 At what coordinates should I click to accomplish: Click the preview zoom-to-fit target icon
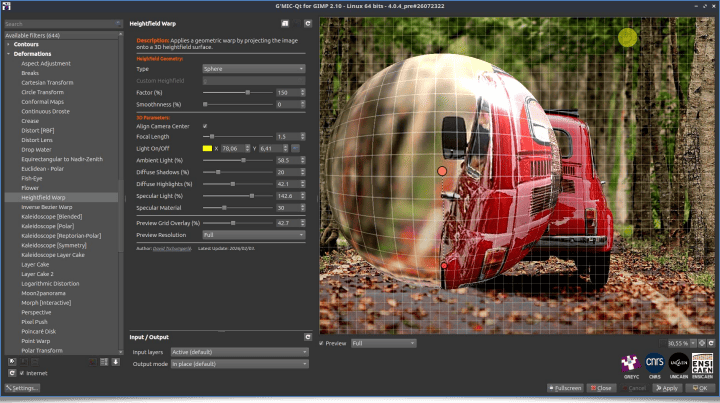702,343
